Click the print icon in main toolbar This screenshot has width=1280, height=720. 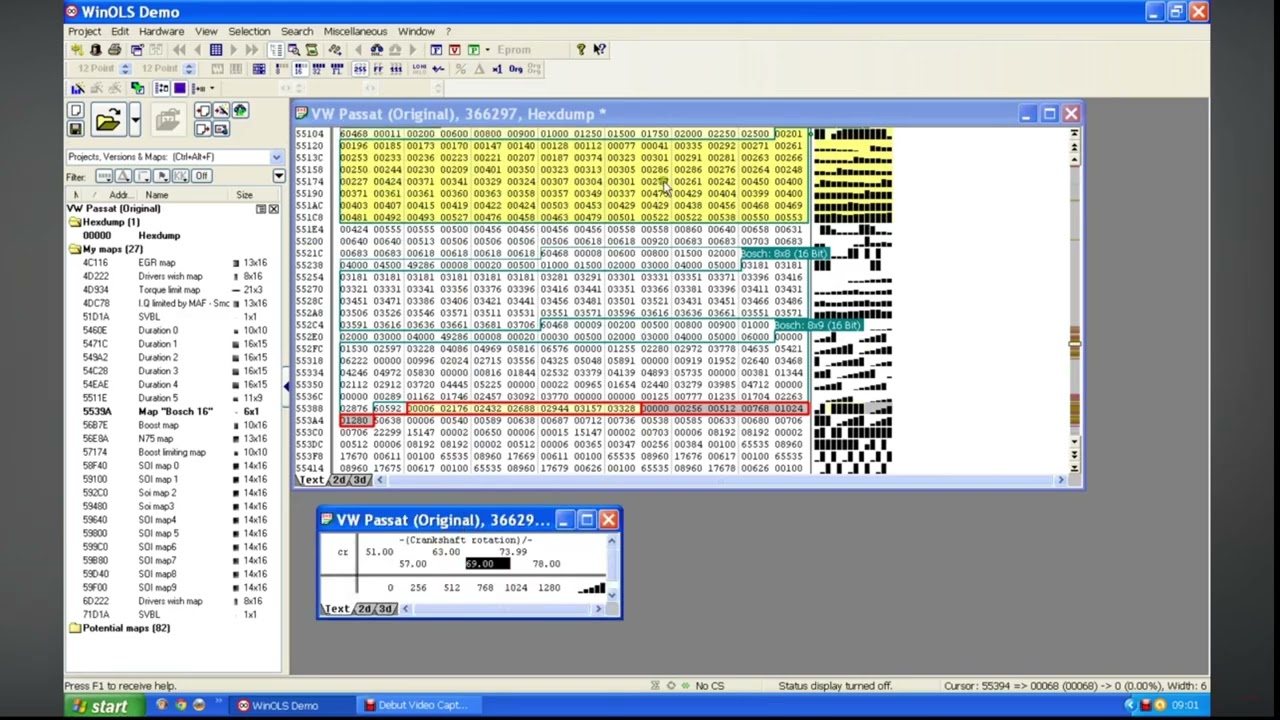point(114,49)
